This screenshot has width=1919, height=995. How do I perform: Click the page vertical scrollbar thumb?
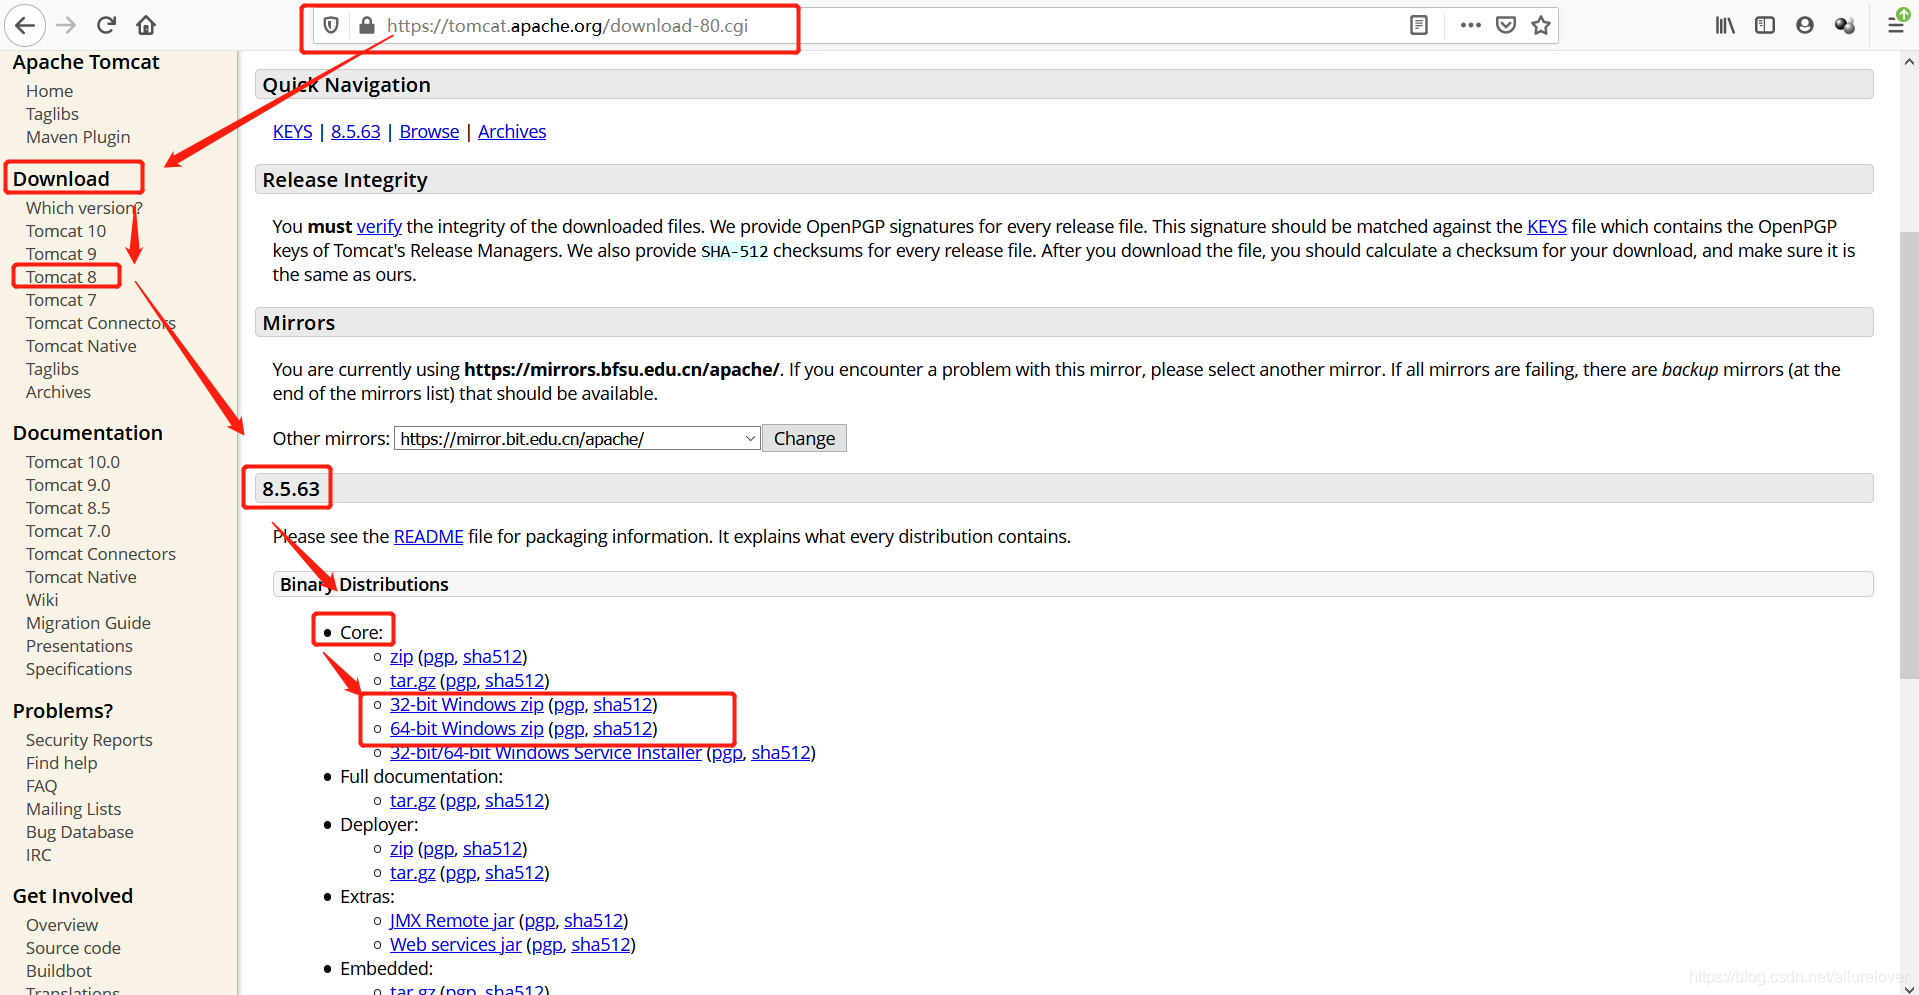point(1909,455)
